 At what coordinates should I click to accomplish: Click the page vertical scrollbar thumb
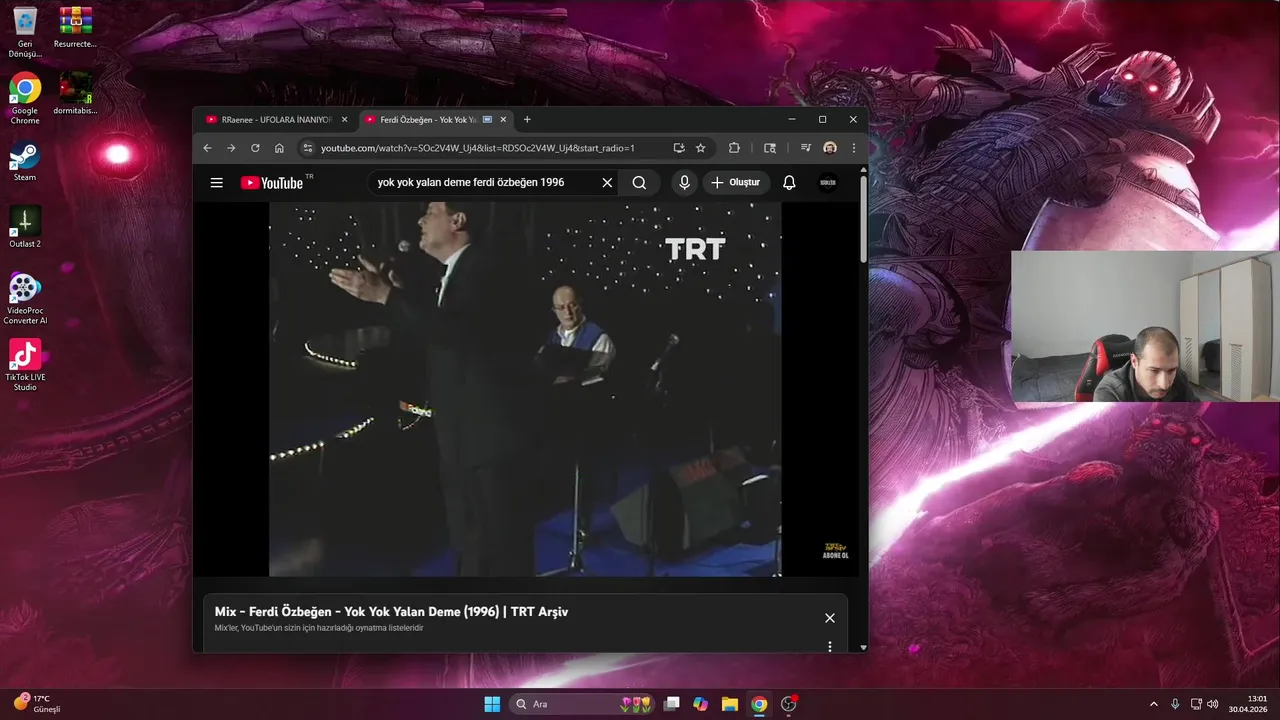863,220
